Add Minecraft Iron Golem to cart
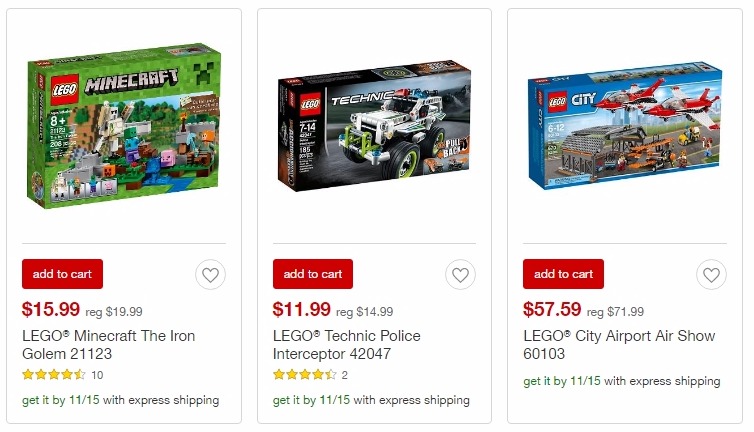 pyautogui.click(x=63, y=274)
